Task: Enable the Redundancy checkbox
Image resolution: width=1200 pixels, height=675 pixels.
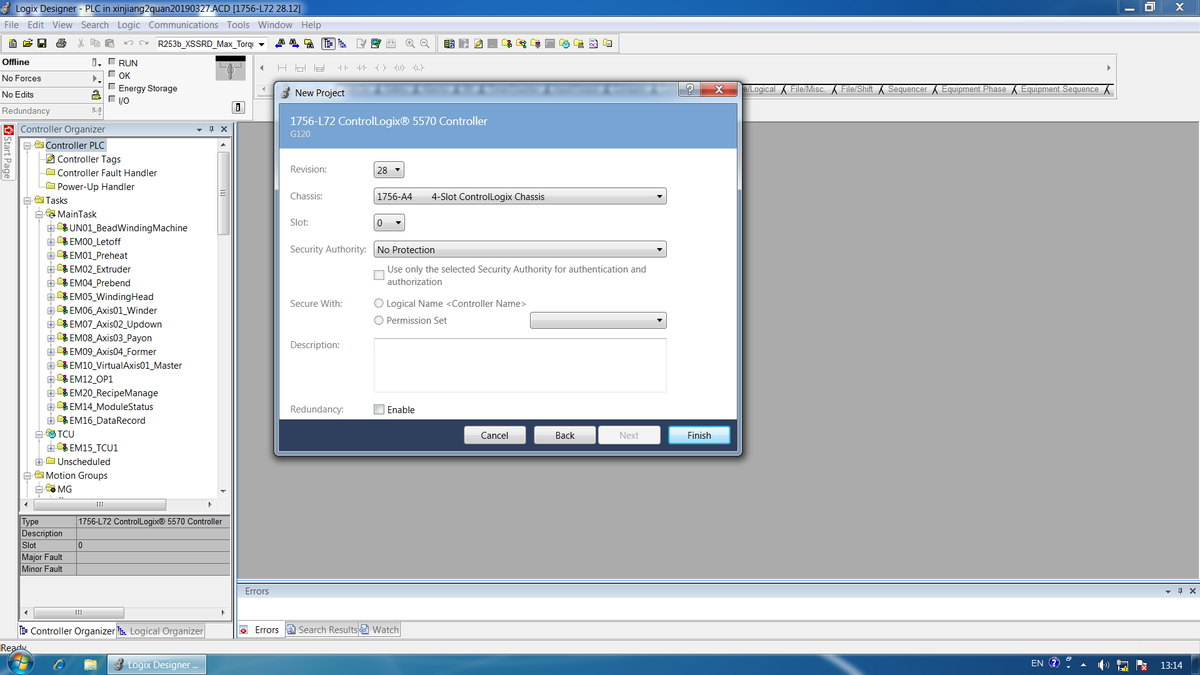Action: click(x=379, y=410)
